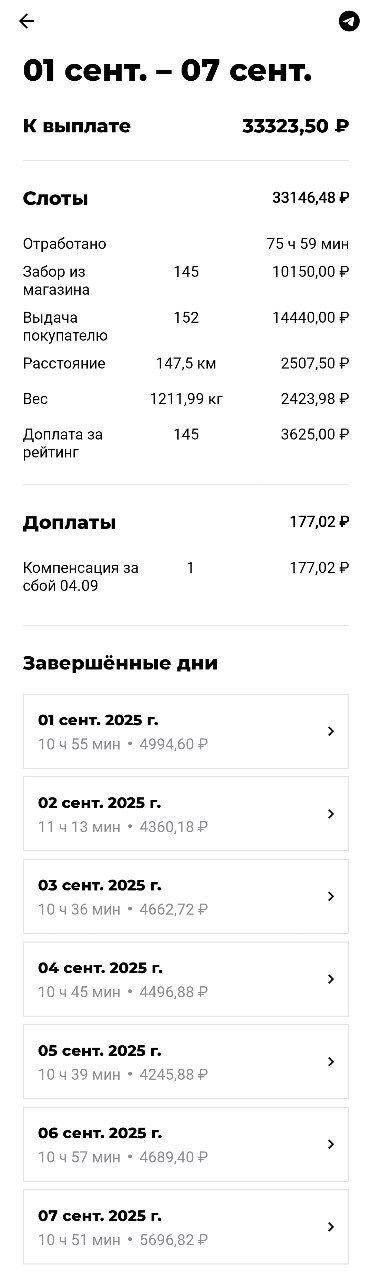Tap the 04 сент. 2025 г. chevron arrow
Screen dimensions: 372x1280
point(331,979)
